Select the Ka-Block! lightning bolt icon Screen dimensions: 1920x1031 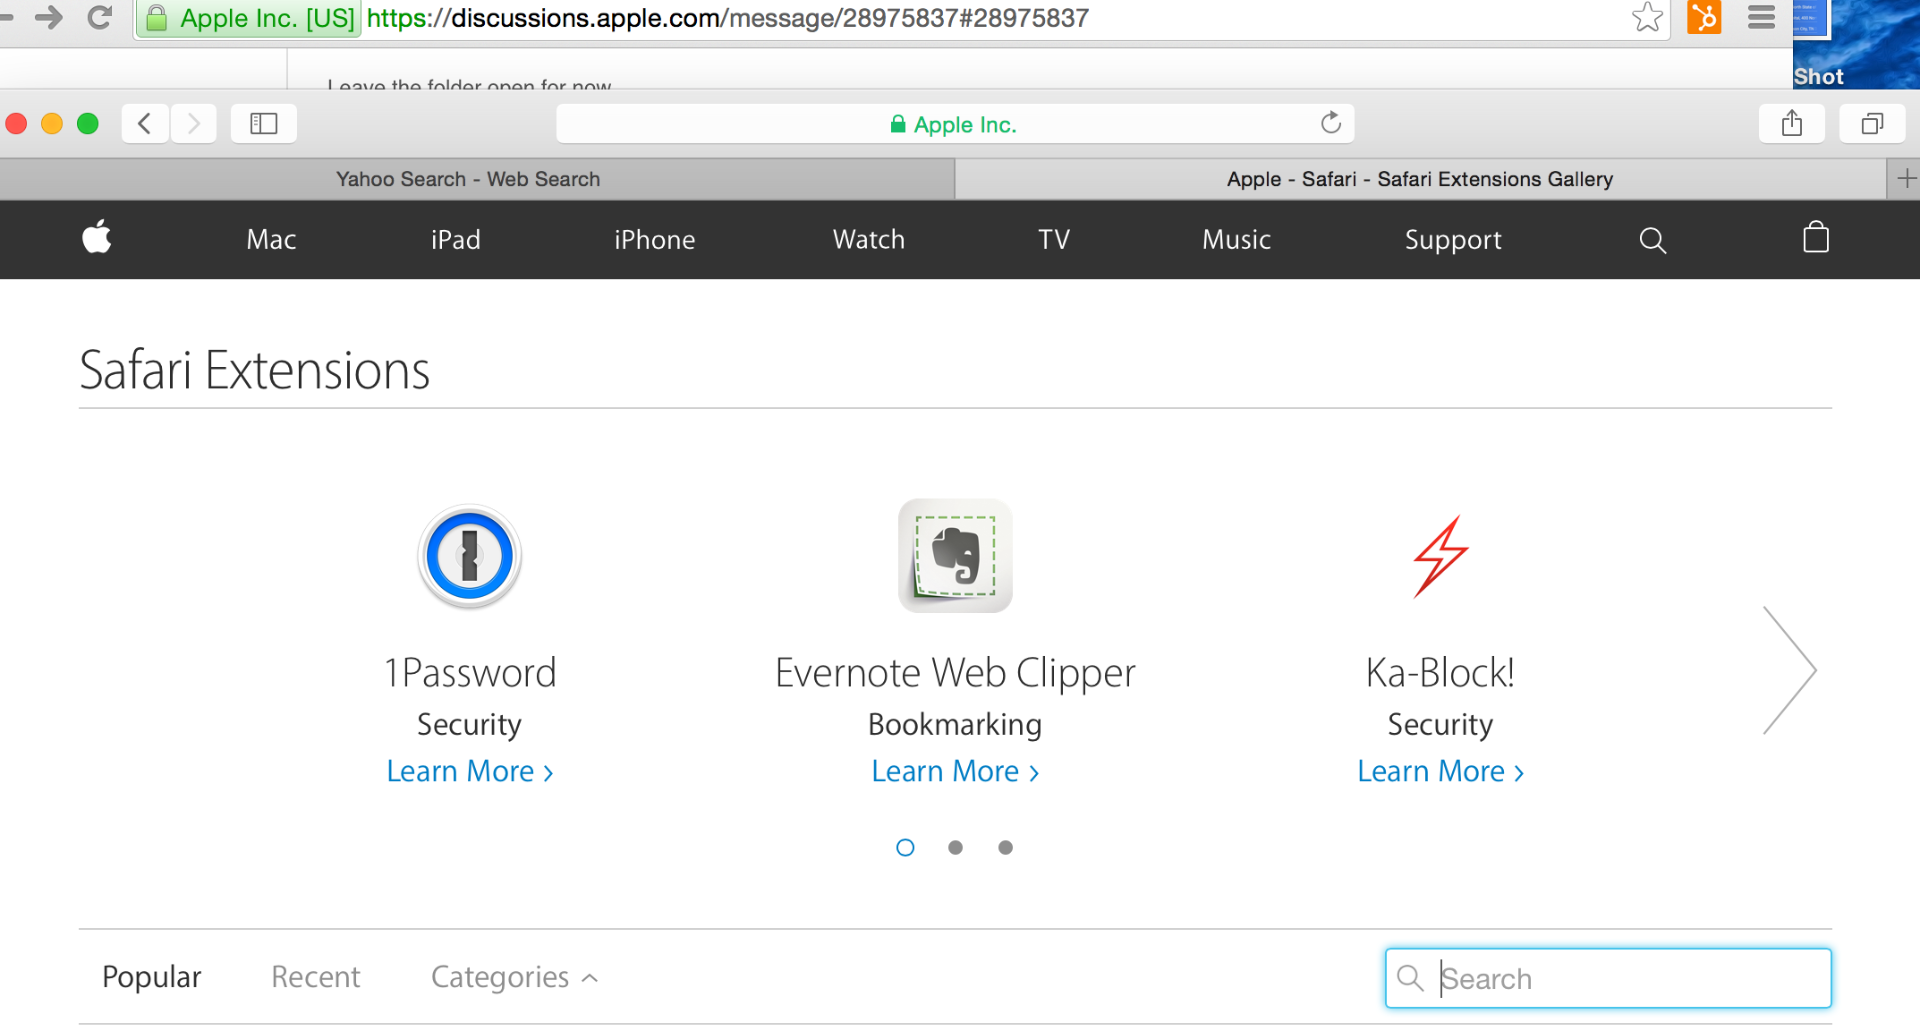click(x=1440, y=556)
